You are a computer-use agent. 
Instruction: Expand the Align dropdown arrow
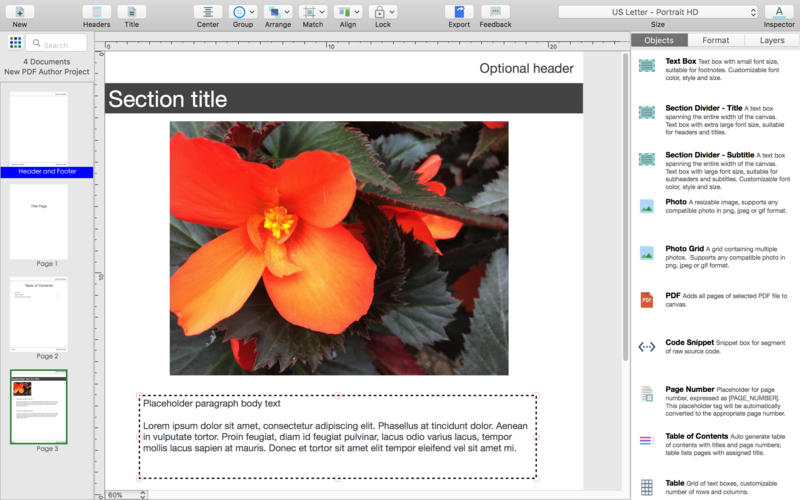click(x=357, y=12)
